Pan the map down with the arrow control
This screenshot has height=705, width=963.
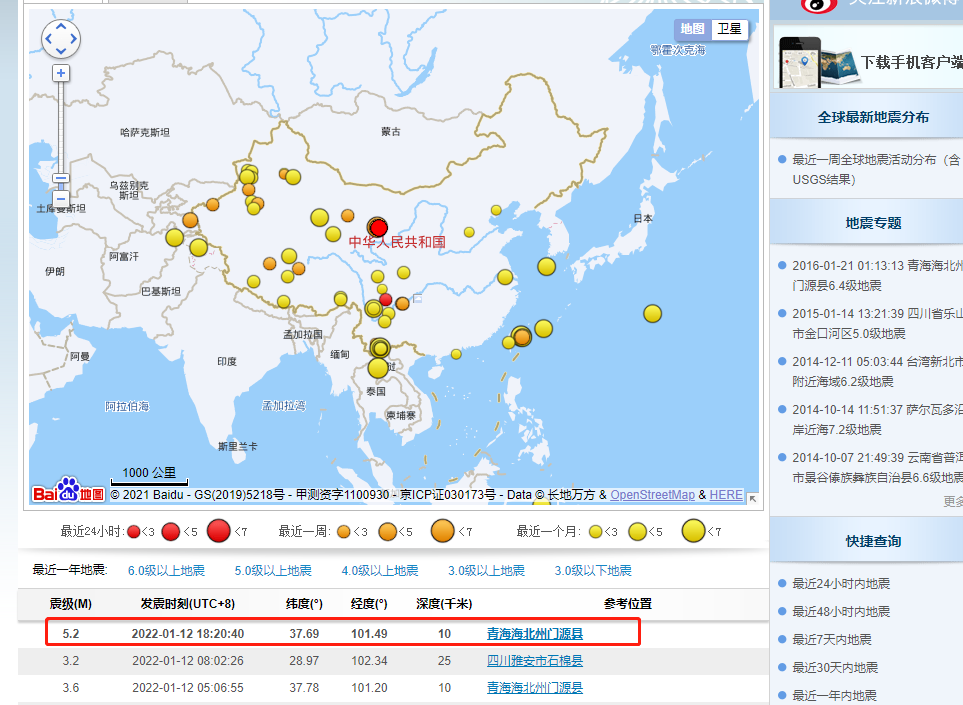pyautogui.click(x=61, y=51)
